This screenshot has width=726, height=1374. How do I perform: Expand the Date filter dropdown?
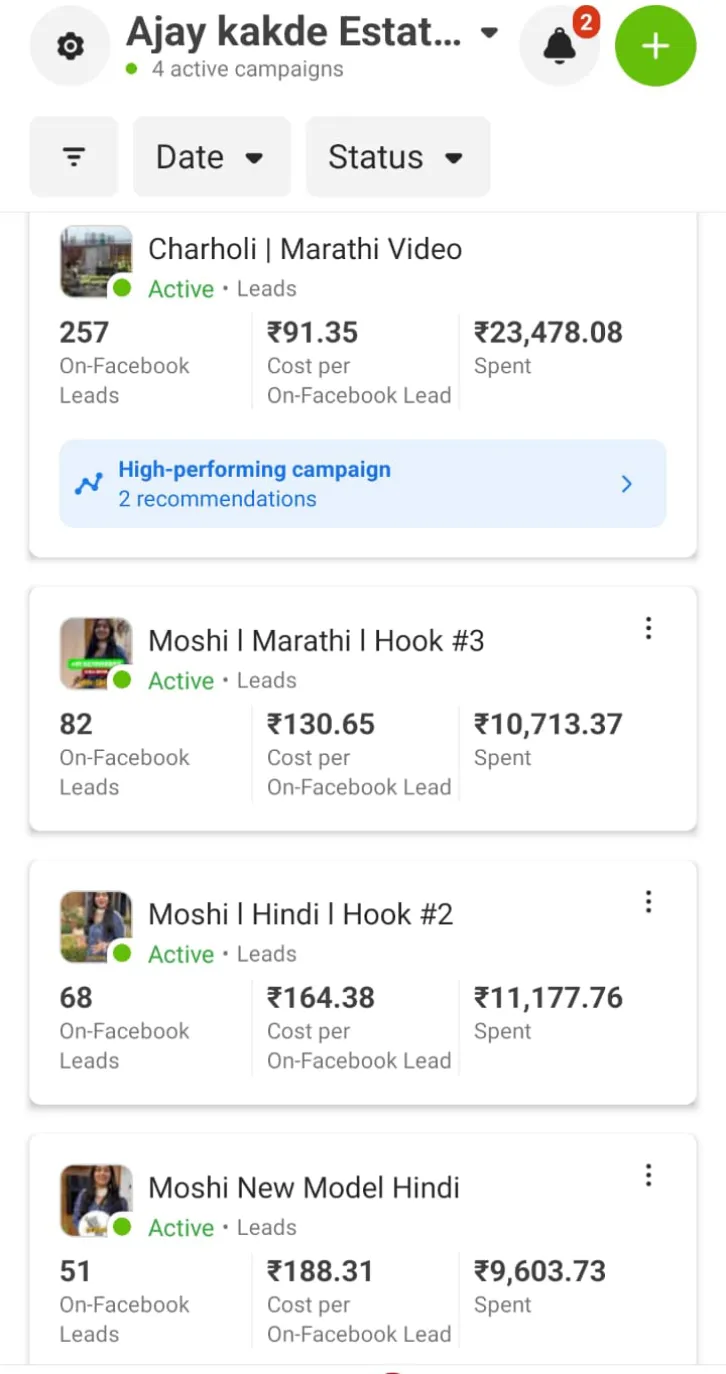point(211,157)
